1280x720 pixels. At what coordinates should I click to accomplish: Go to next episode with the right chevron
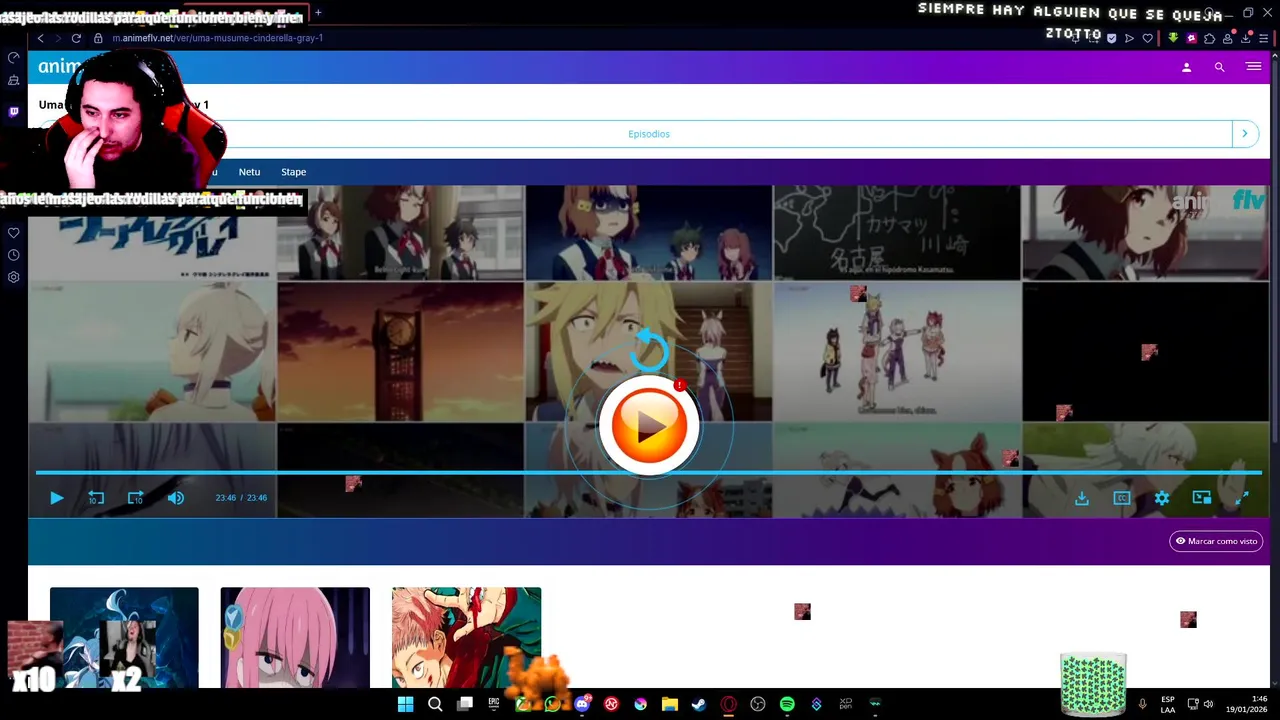click(x=1245, y=134)
